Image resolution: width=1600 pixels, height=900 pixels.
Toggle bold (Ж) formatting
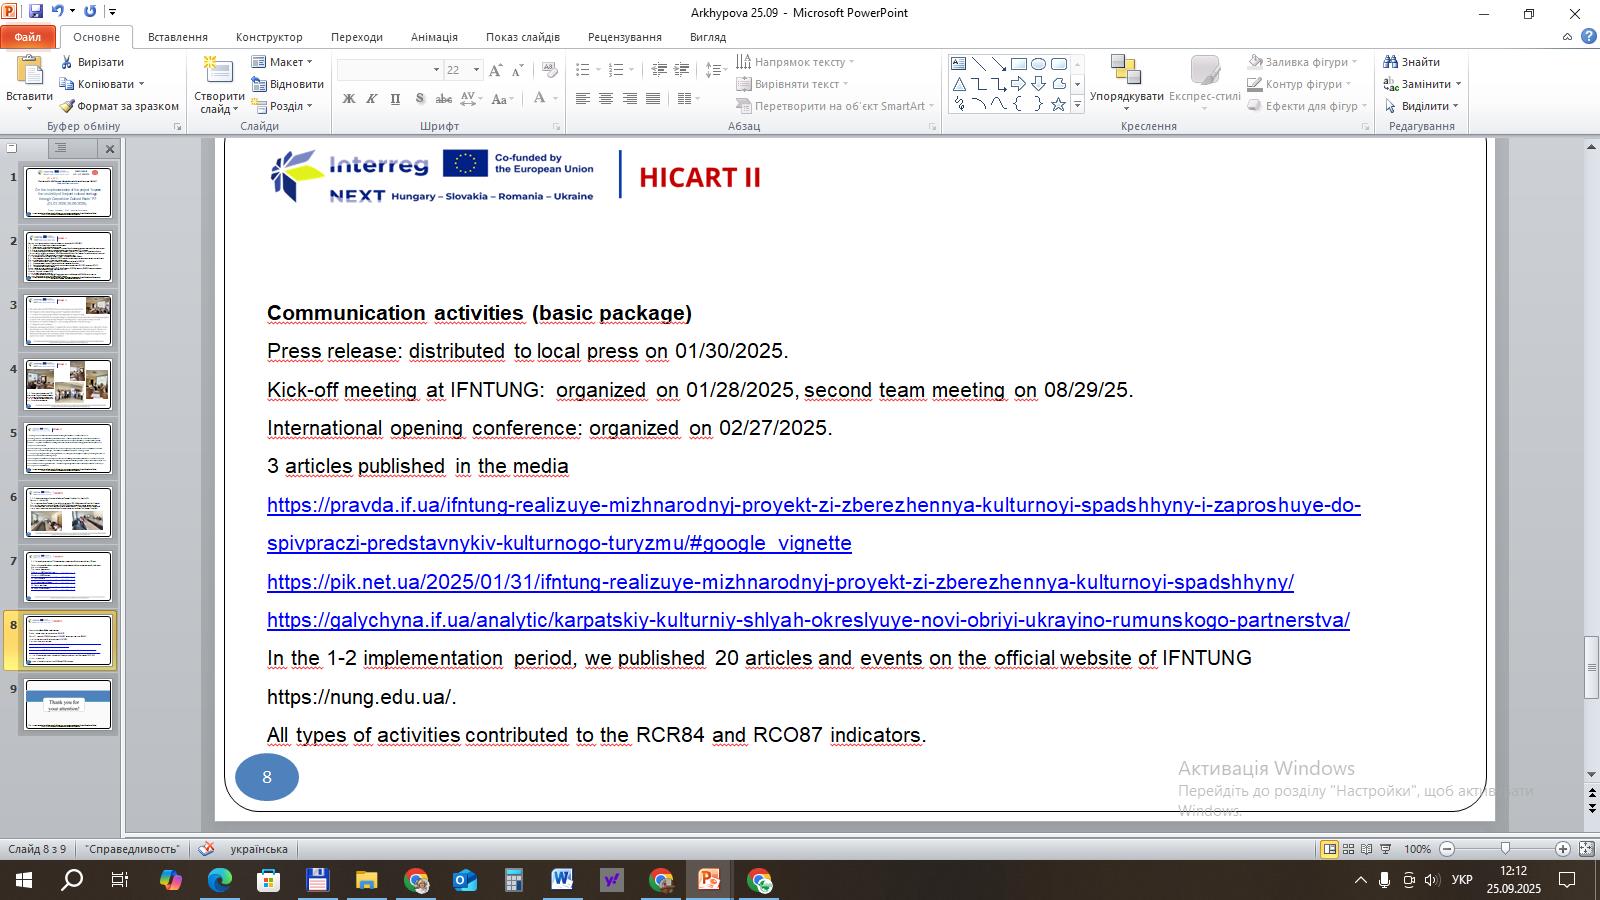(x=348, y=99)
